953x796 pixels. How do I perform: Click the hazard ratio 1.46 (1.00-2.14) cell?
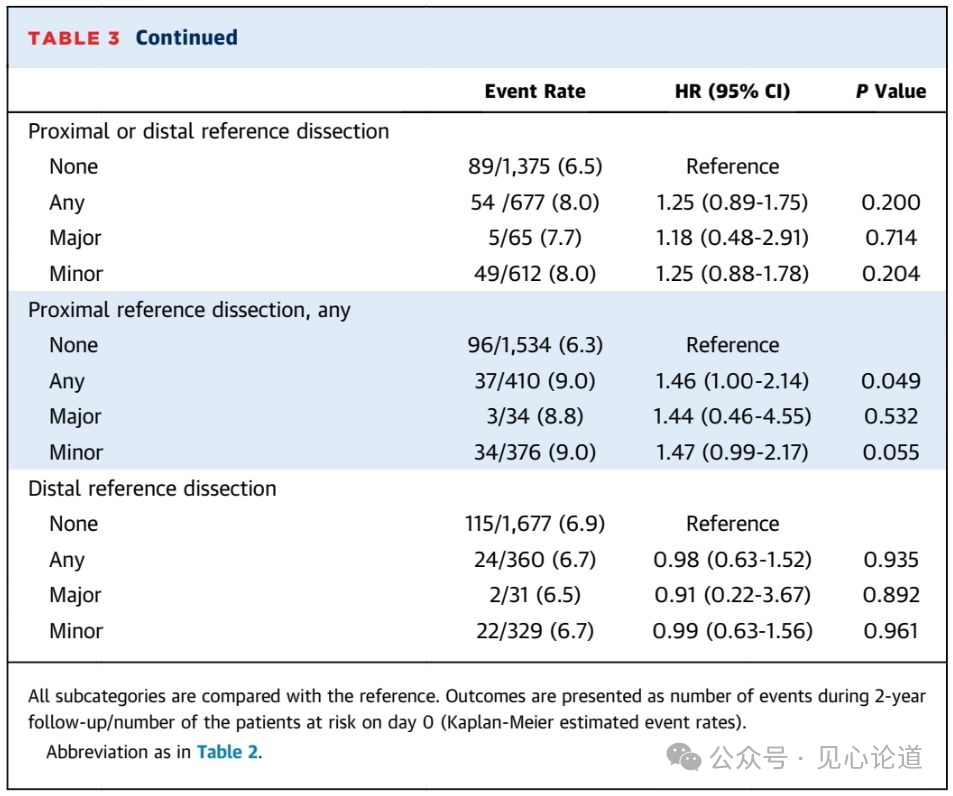[x=732, y=381]
